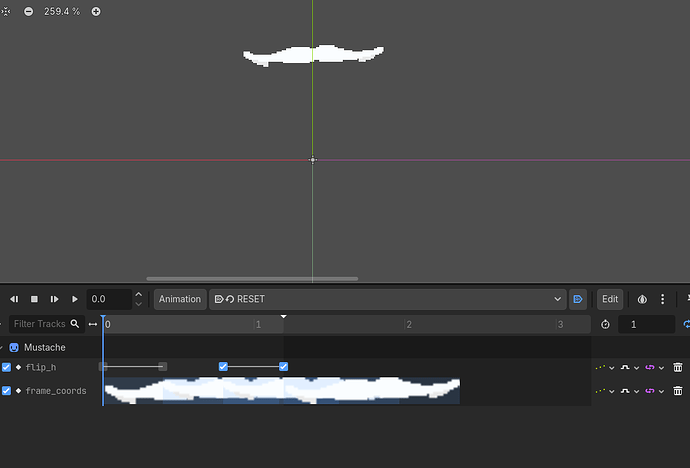The height and width of the screenshot is (468, 690).
Task: Toggle autoplay on load icon
Action: pyautogui.click(x=578, y=299)
